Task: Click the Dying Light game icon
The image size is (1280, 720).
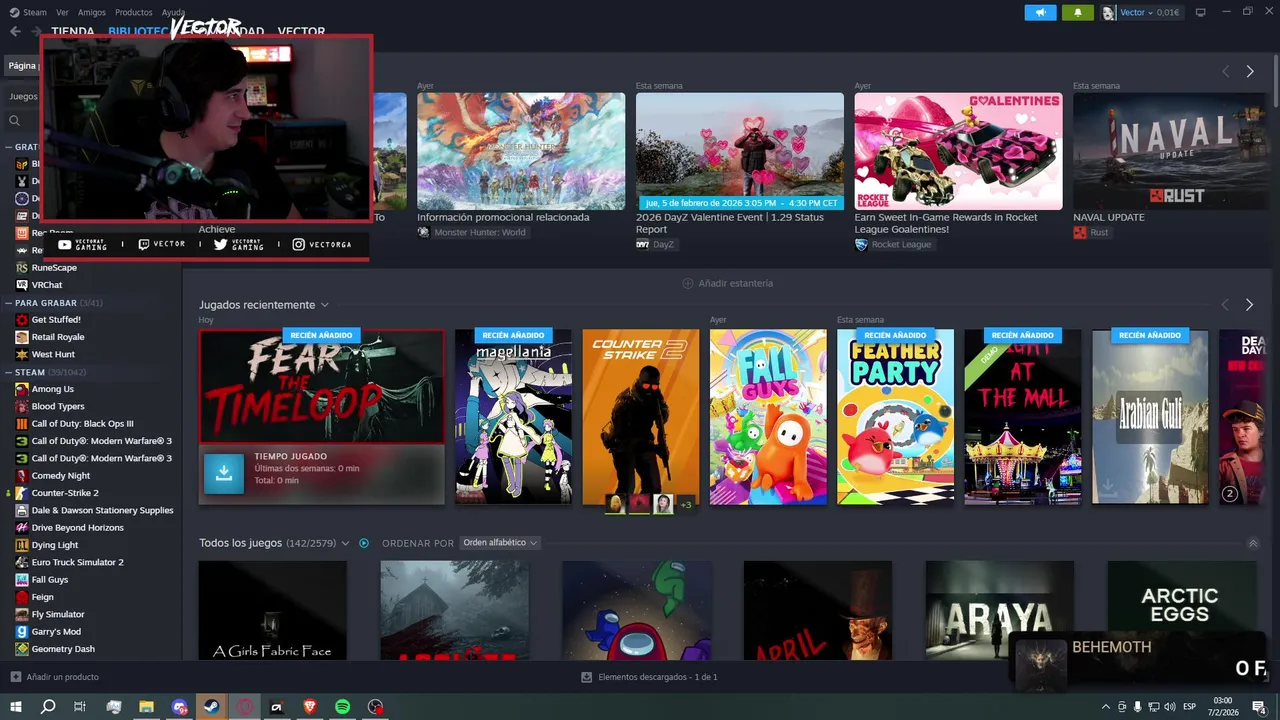Action: coord(22,545)
